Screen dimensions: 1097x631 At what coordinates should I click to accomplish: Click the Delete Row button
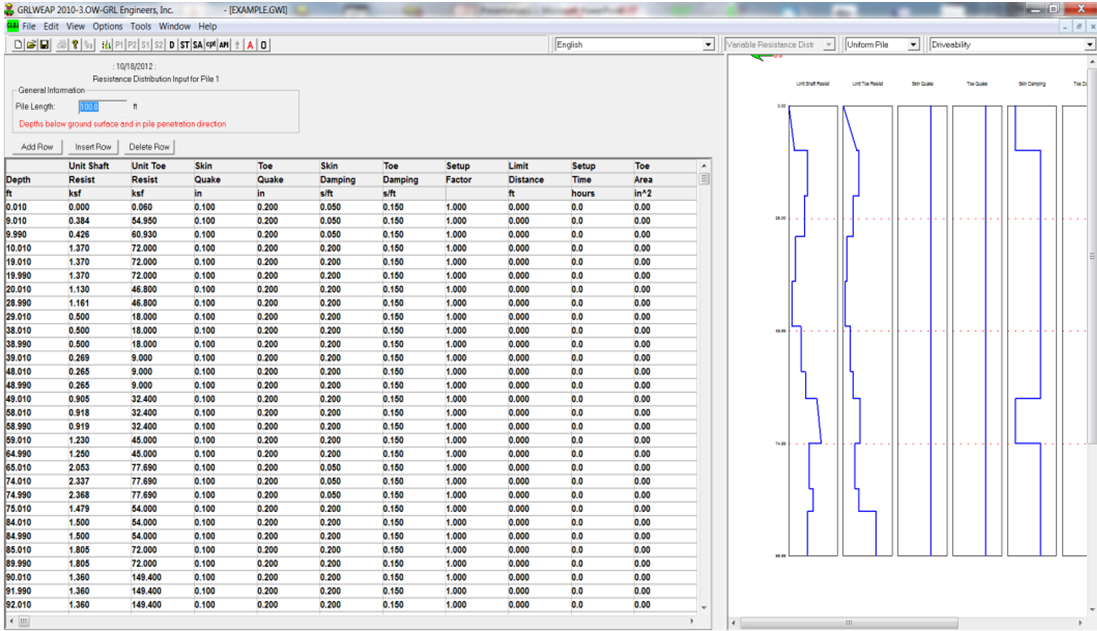coord(149,147)
